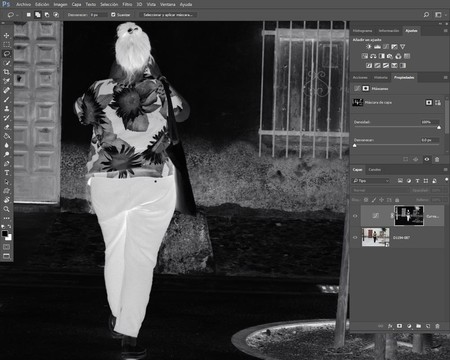
Task: Select the Eyedropper tool
Action: point(6,81)
